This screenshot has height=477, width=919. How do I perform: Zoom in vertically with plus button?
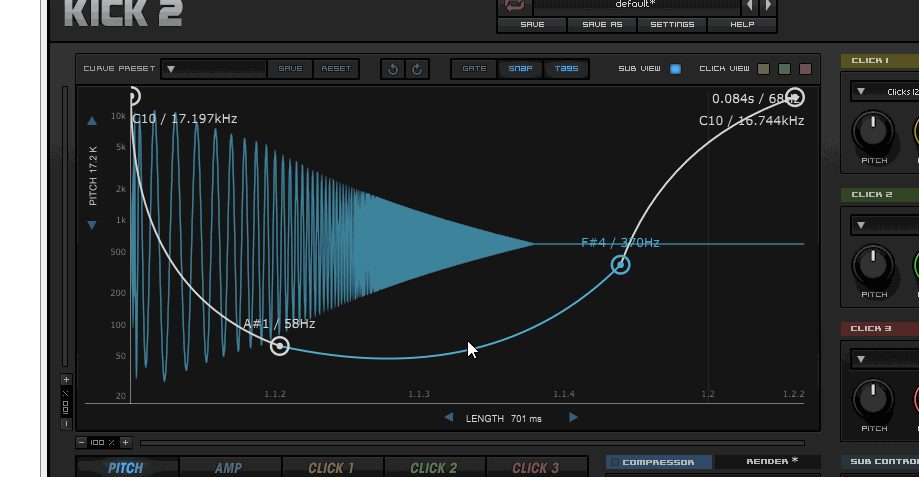[66, 380]
